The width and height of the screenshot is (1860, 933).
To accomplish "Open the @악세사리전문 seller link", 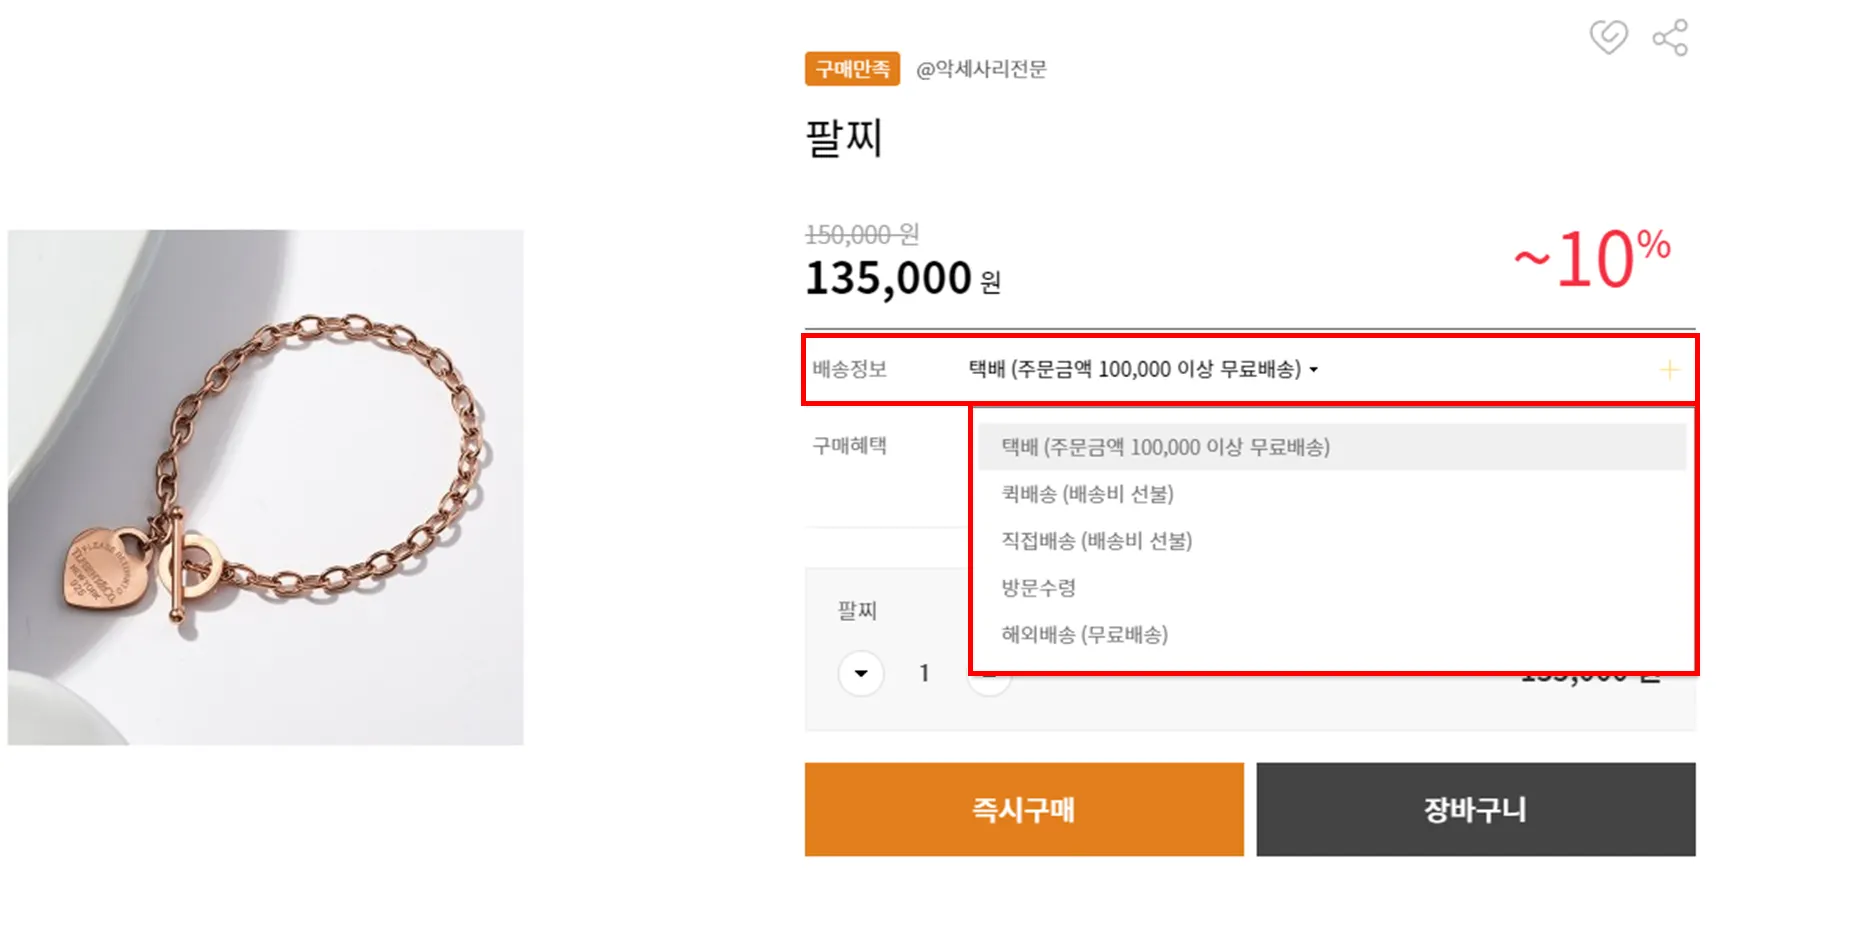I will pyautogui.click(x=981, y=69).
